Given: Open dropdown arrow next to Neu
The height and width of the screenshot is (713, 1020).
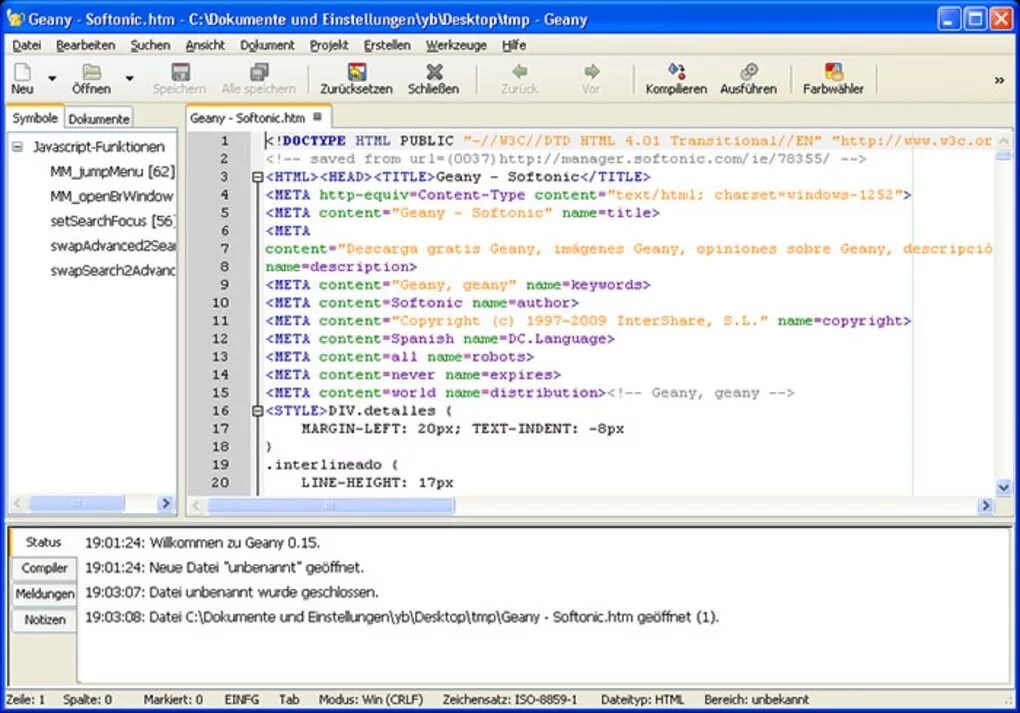Looking at the screenshot, I should pos(52,79).
